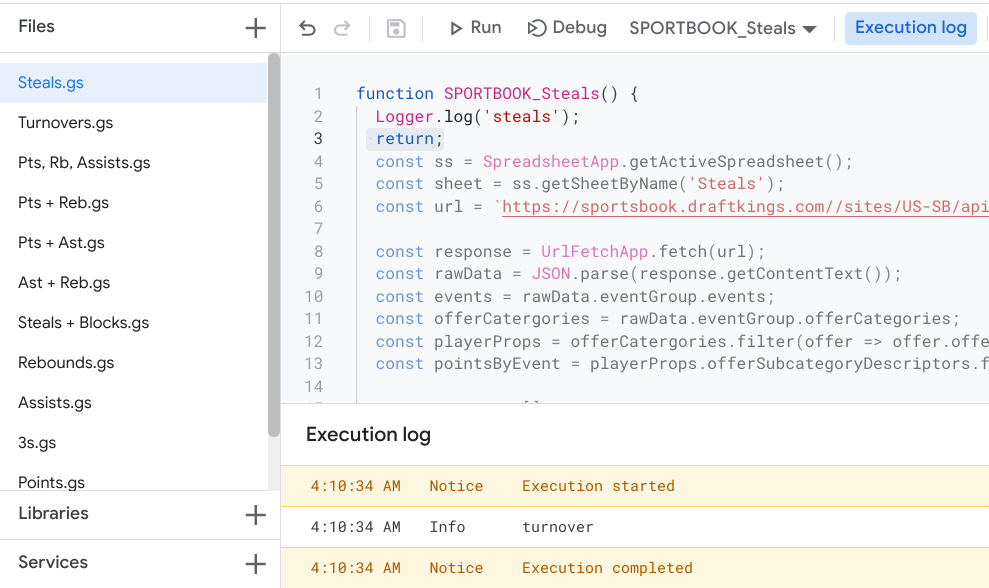This screenshot has height=588, width=989.
Task: Save project with the floppy disk icon
Action: click(x=396, y=28)
